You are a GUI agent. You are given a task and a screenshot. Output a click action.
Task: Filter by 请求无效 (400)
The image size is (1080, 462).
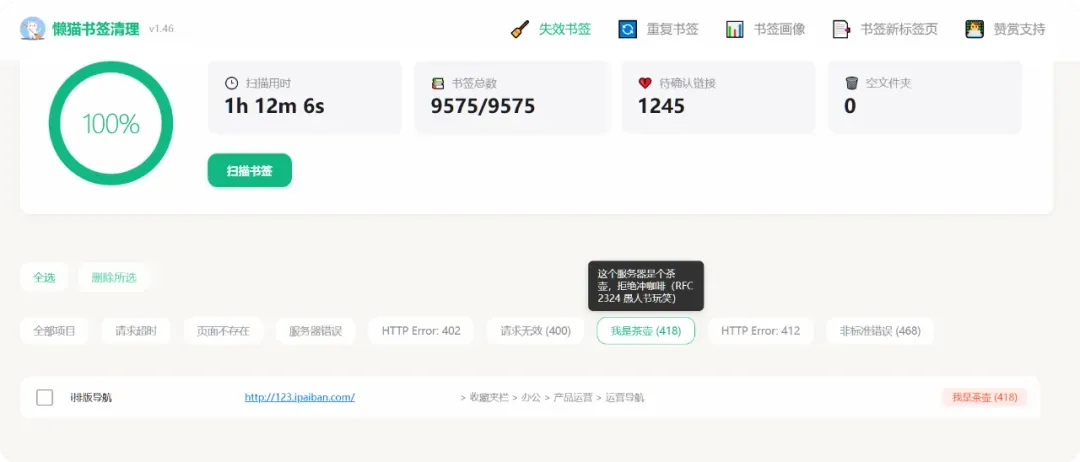(x=535, y=331)
